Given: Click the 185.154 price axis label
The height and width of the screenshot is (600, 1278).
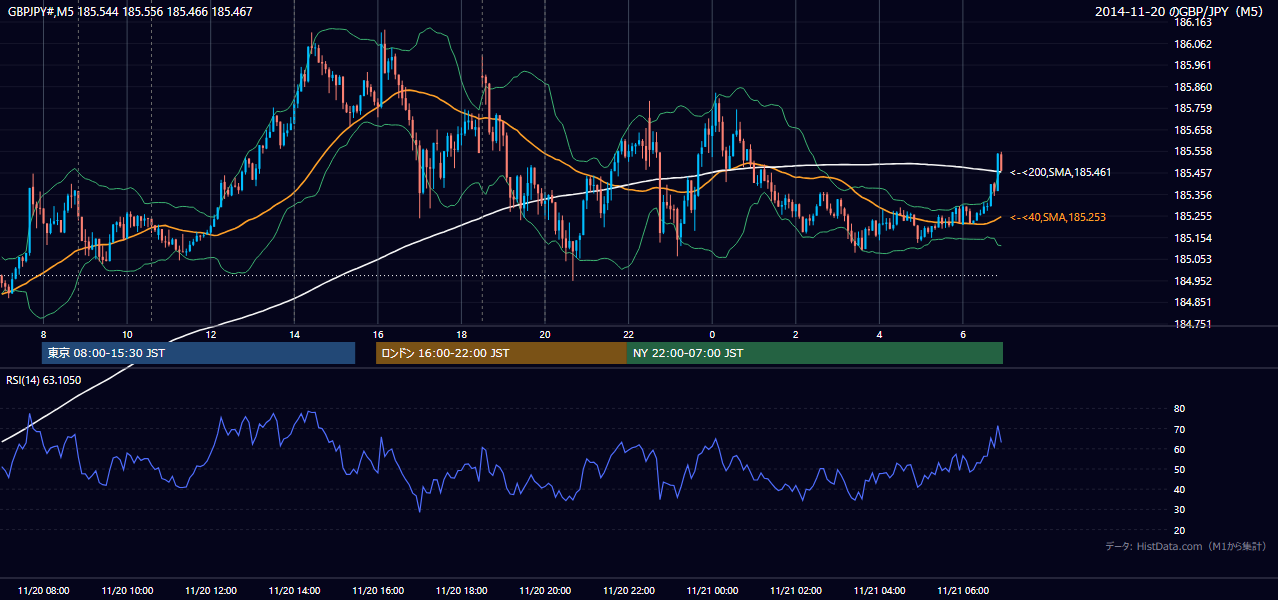Looking at the screenshot, I should click(x=1192, y=238).
